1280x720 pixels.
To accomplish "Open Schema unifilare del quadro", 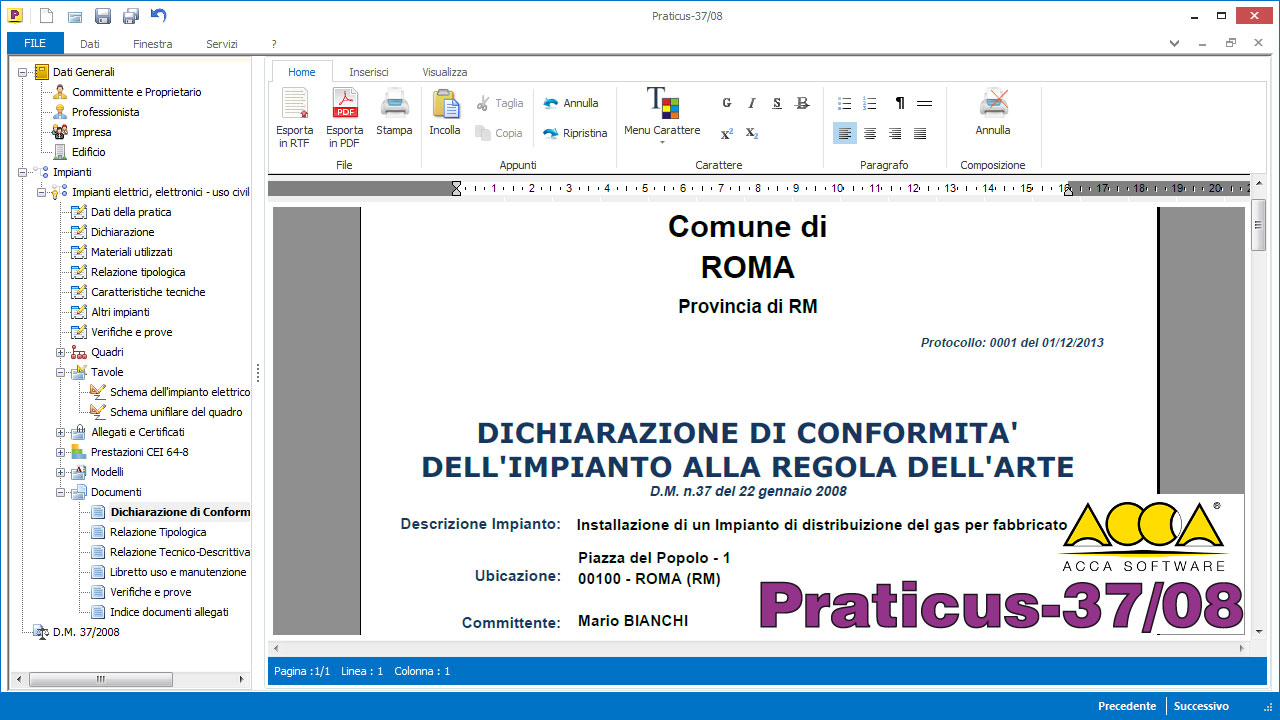I will point(176,412).
